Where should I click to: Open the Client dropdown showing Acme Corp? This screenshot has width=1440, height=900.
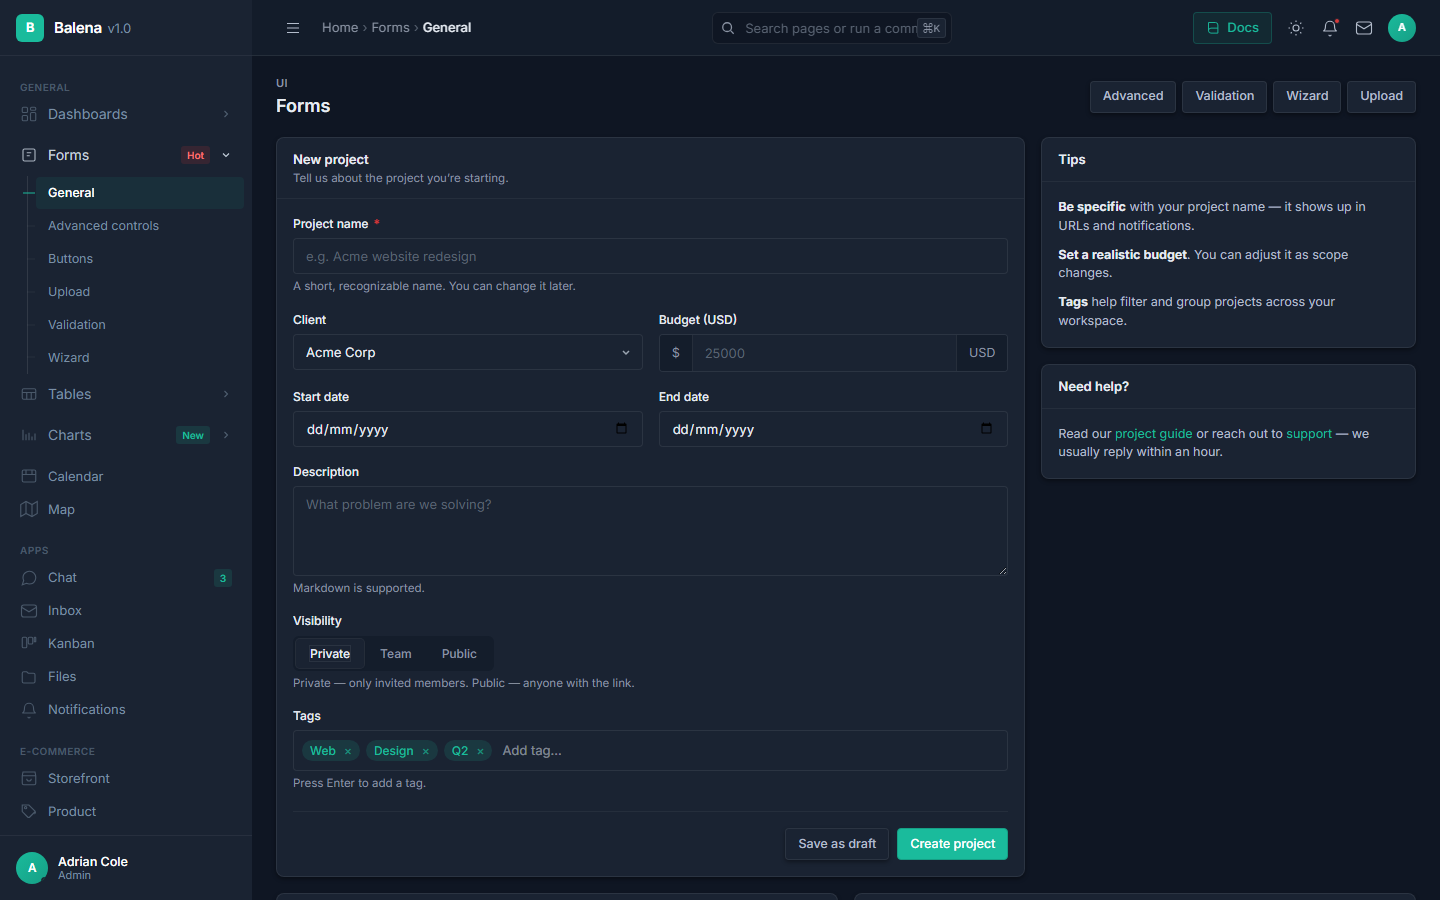pos(468,352)
